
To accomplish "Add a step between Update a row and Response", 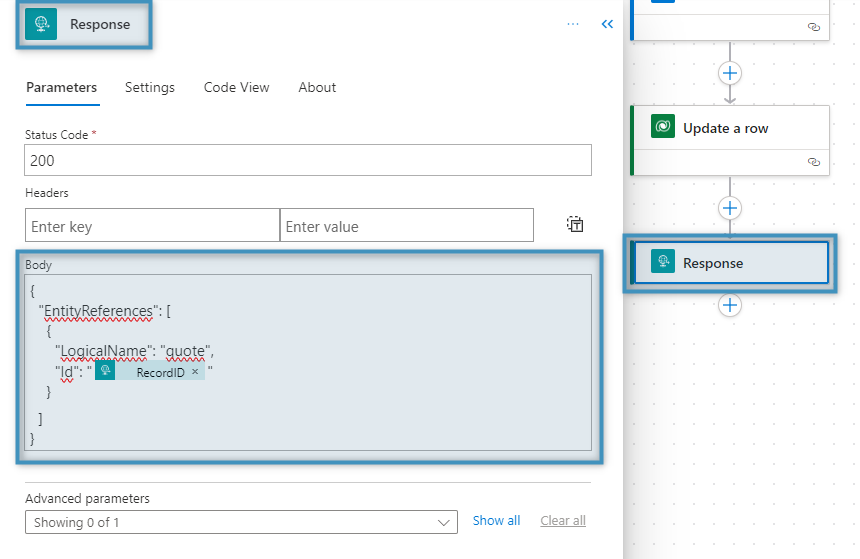I will click(x=729, y=208).
